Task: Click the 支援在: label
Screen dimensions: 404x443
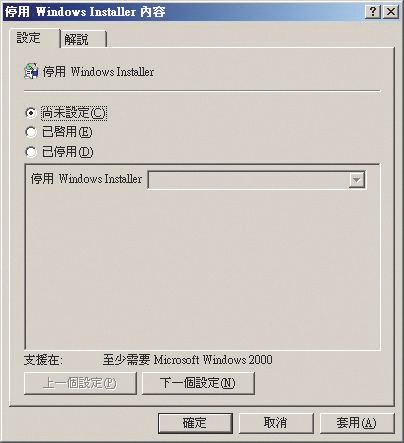Action: pyautogui.click(x=43, y=360)
